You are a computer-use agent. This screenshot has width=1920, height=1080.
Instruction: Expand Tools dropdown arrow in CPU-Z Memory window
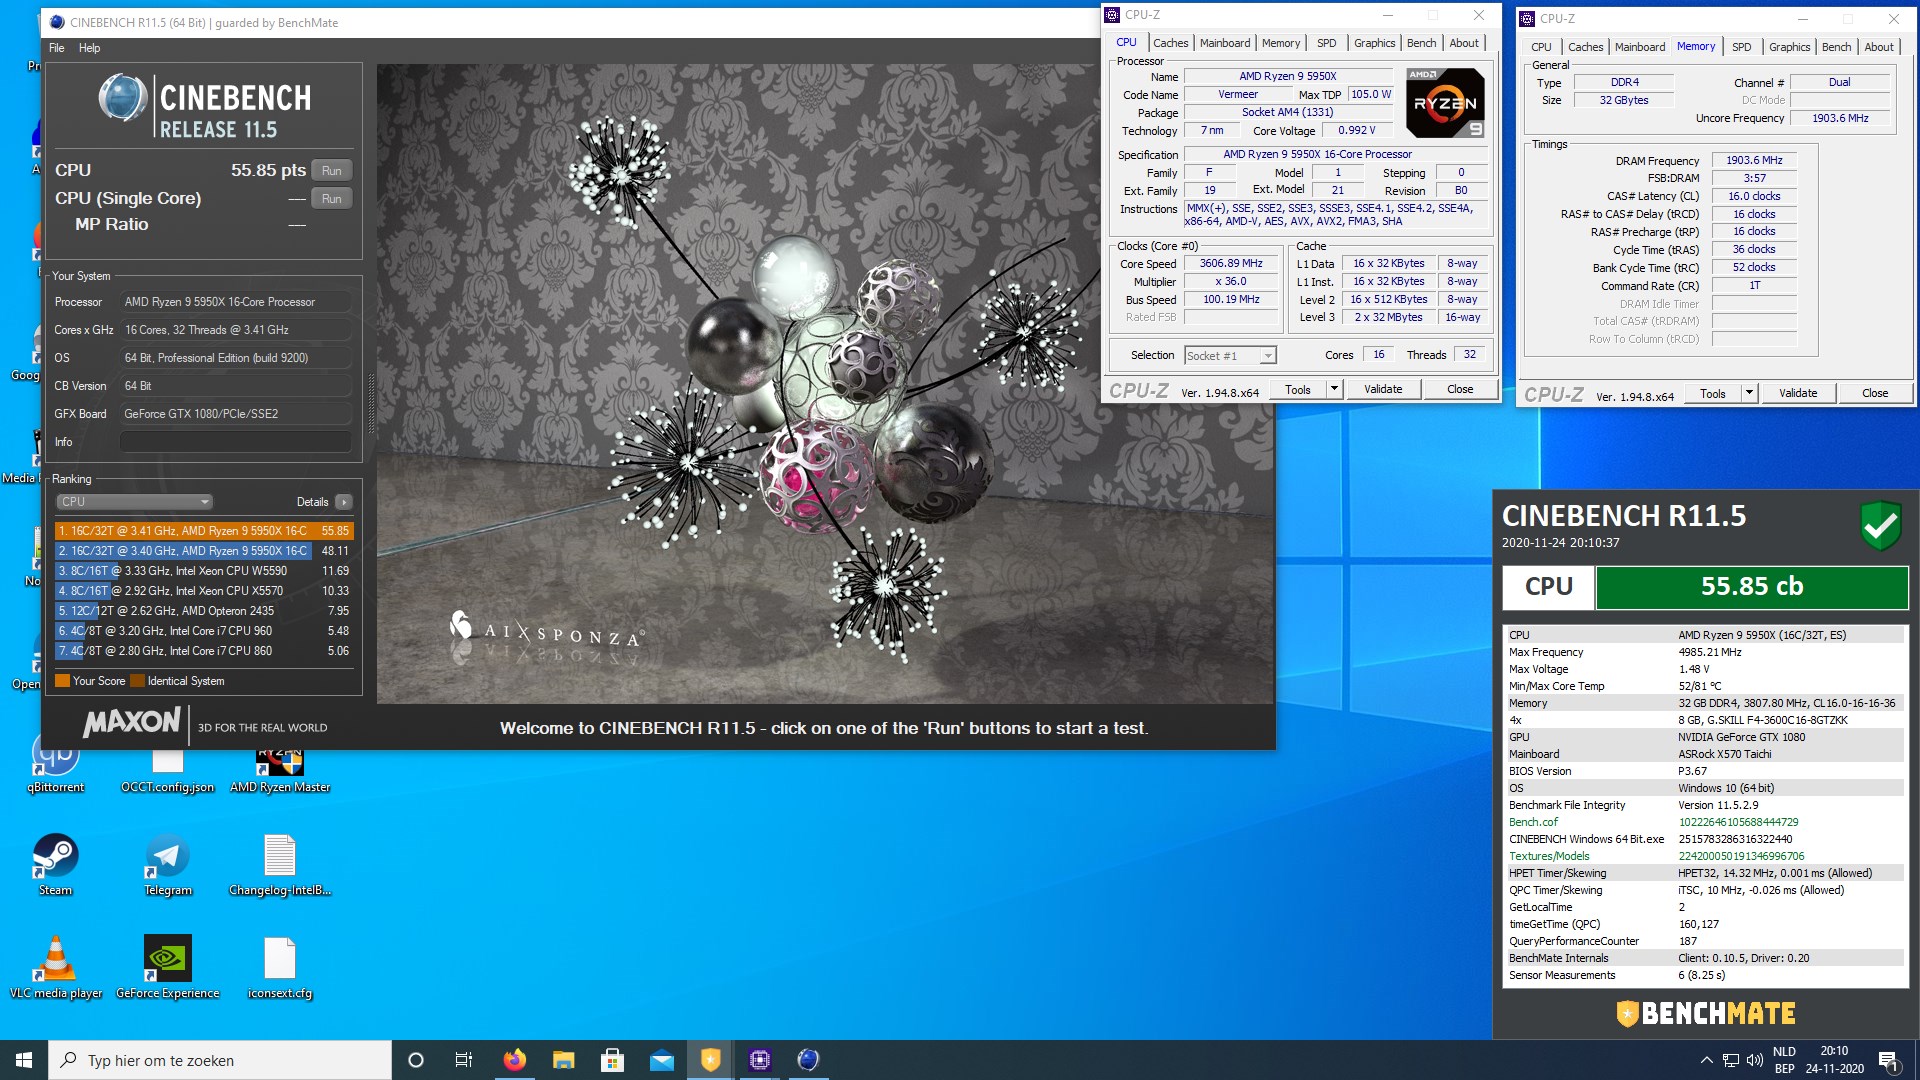coord(1749,394)
